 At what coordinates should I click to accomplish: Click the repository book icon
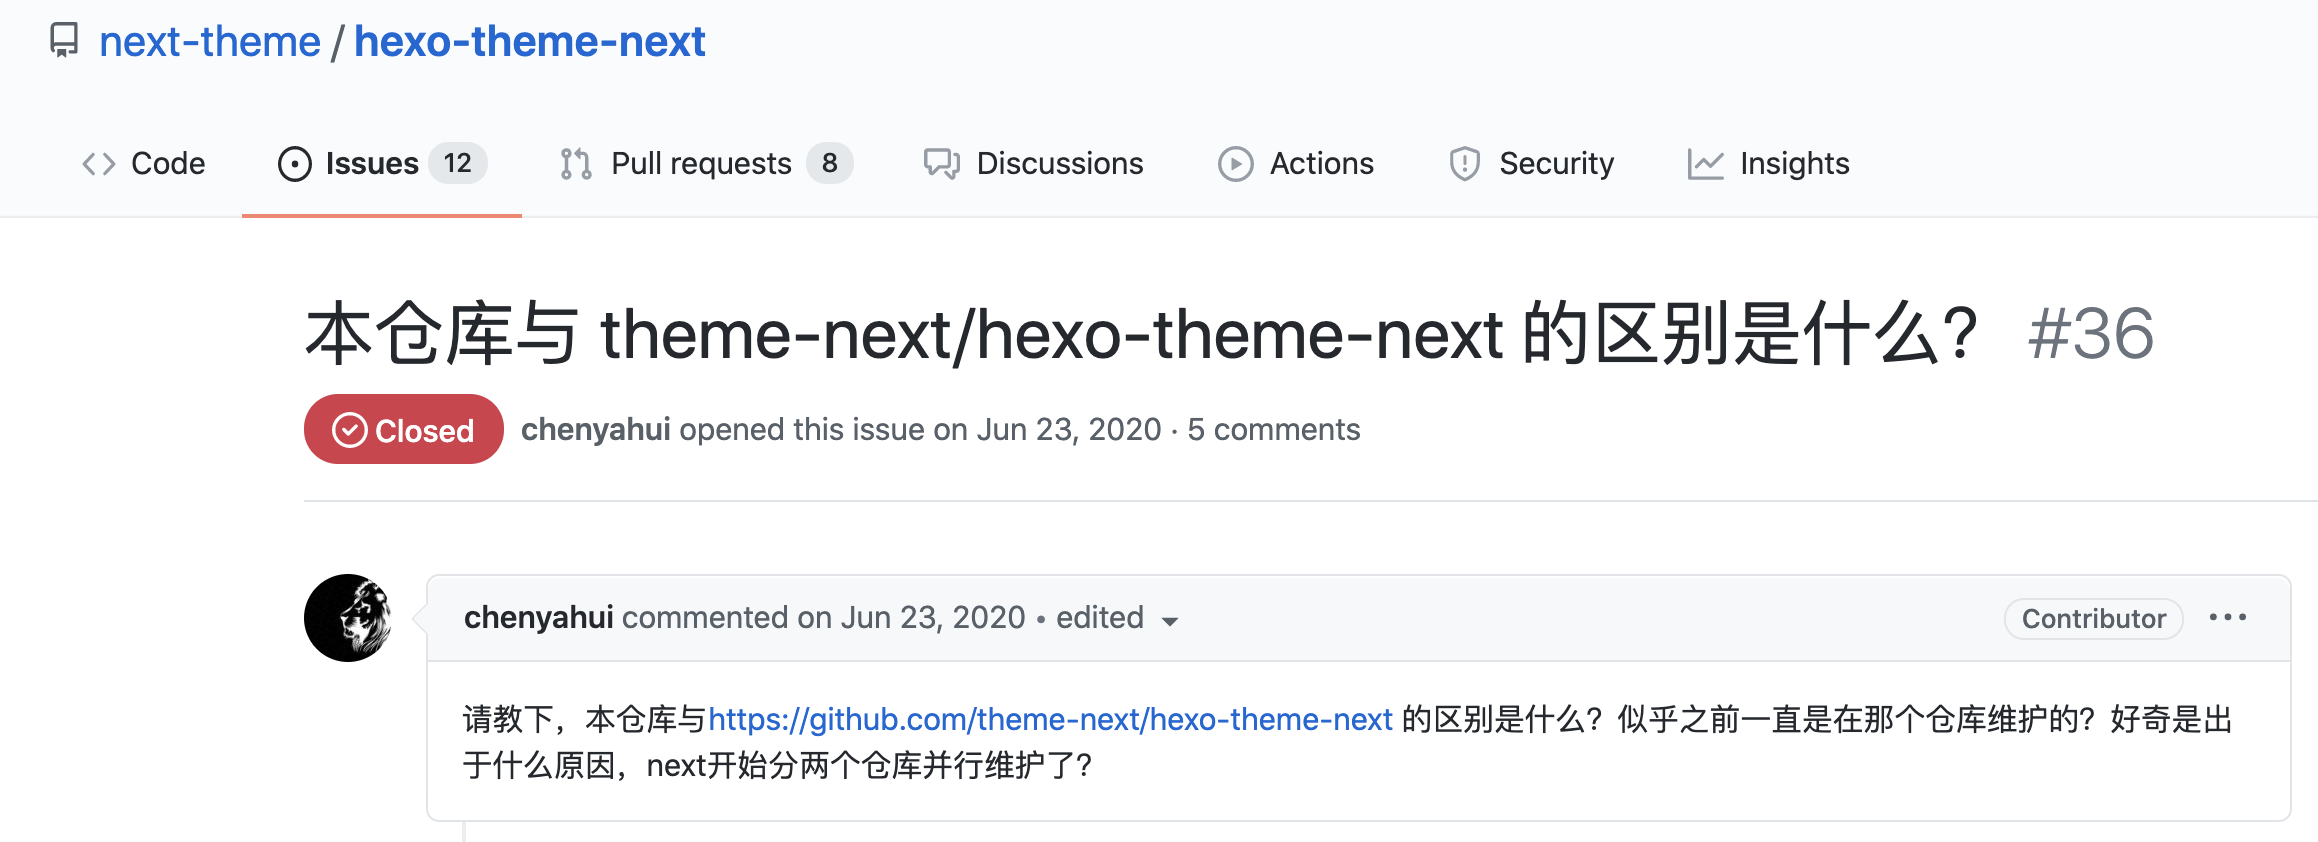click(x=64, y=40)
